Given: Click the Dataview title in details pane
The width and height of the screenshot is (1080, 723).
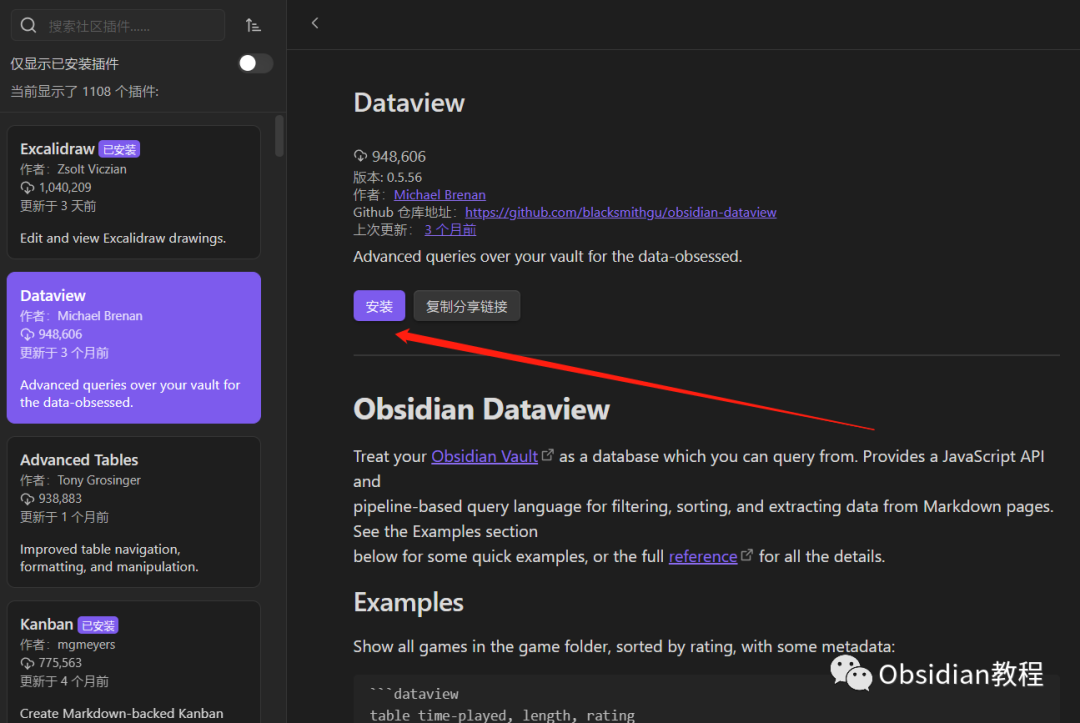Looking at the screenshot, I should 409,103.
